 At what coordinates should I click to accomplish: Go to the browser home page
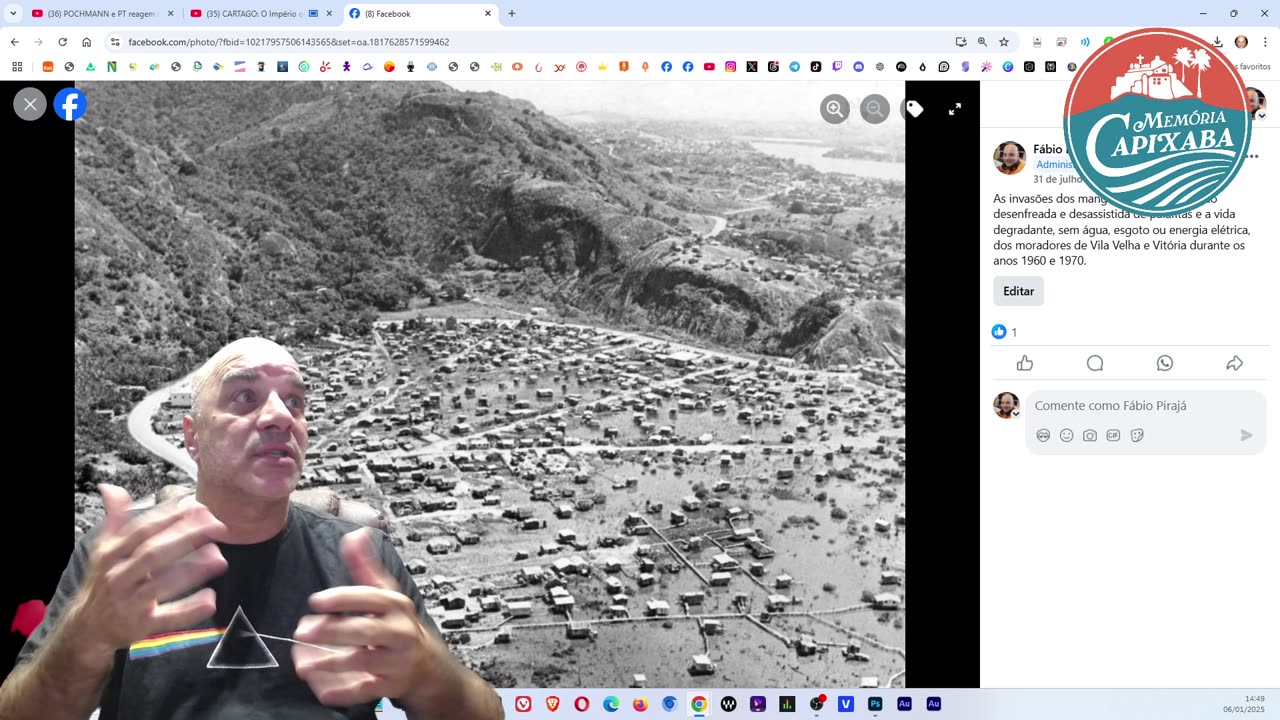tap(86, 42)
